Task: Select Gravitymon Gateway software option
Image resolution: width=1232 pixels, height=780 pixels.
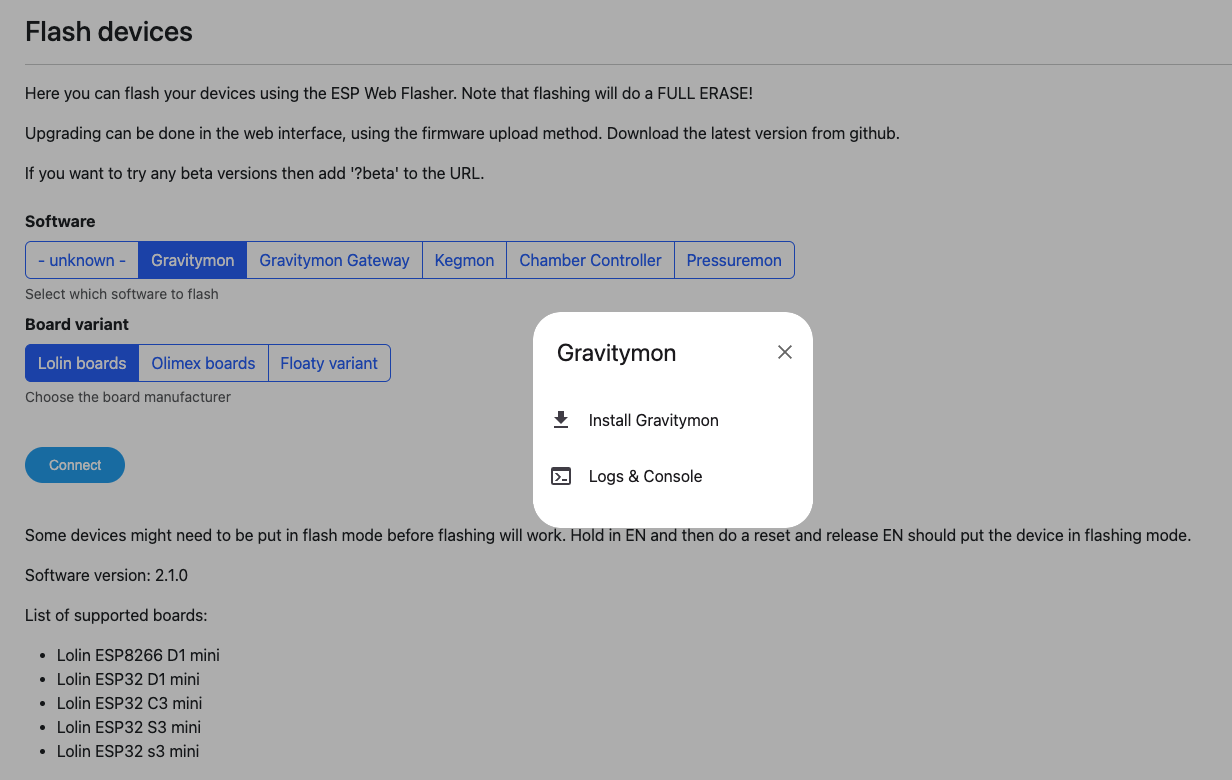Action: pyautogui.click(x=334, y=260)
